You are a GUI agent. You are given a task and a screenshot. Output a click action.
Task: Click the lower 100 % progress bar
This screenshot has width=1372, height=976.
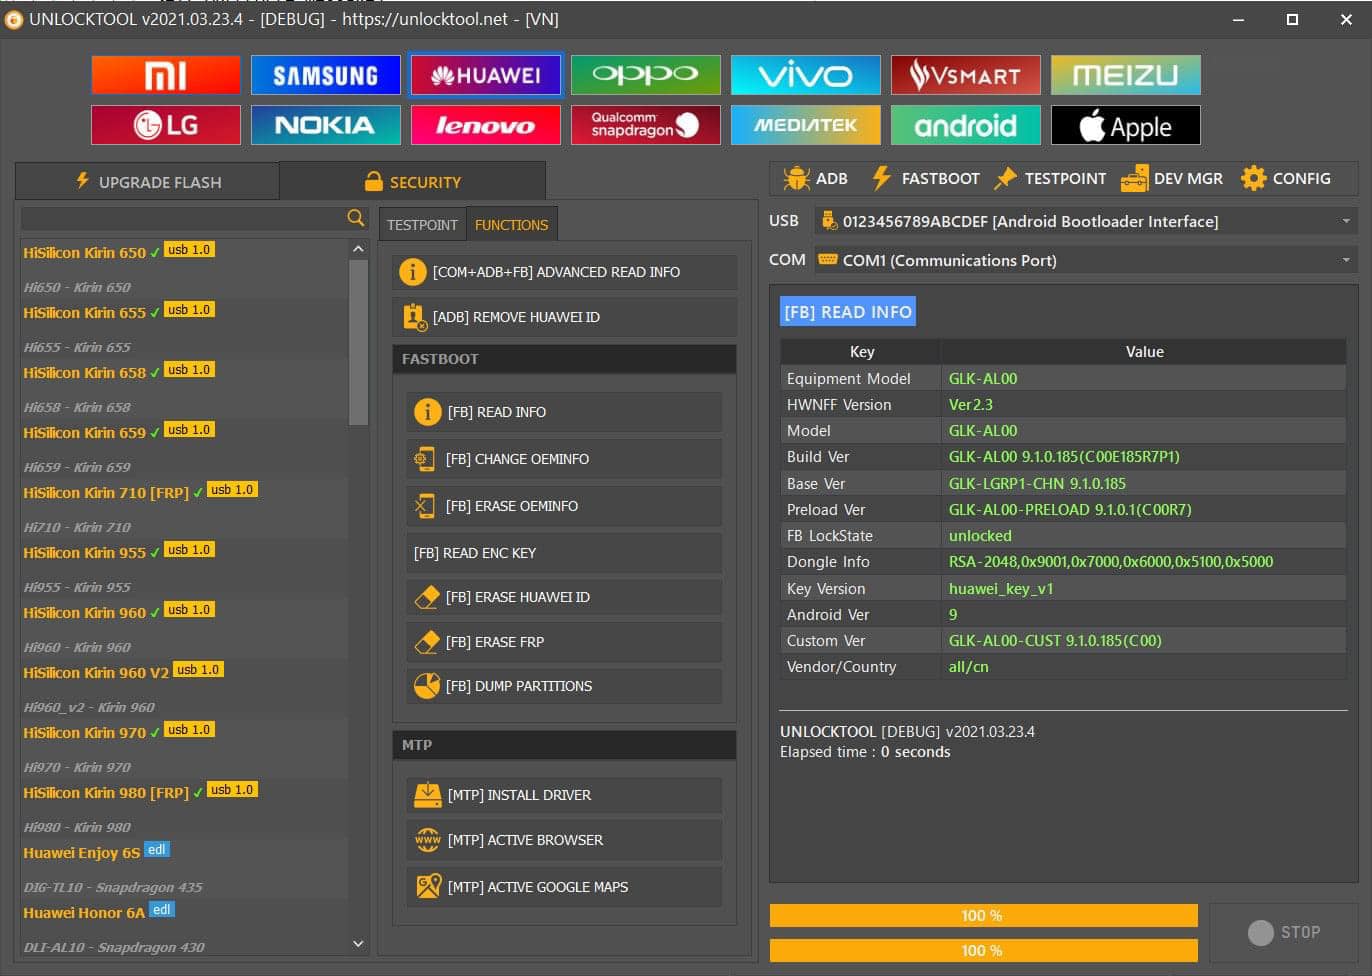pos(983,951)
